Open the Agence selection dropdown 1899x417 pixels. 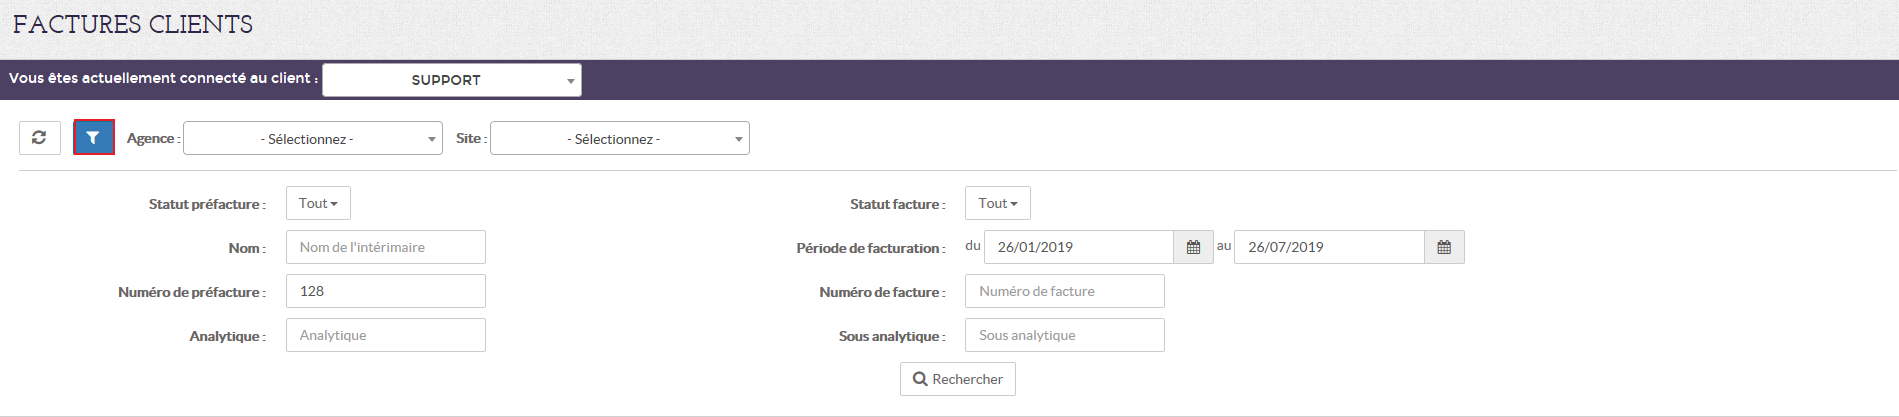pos(313,139)
